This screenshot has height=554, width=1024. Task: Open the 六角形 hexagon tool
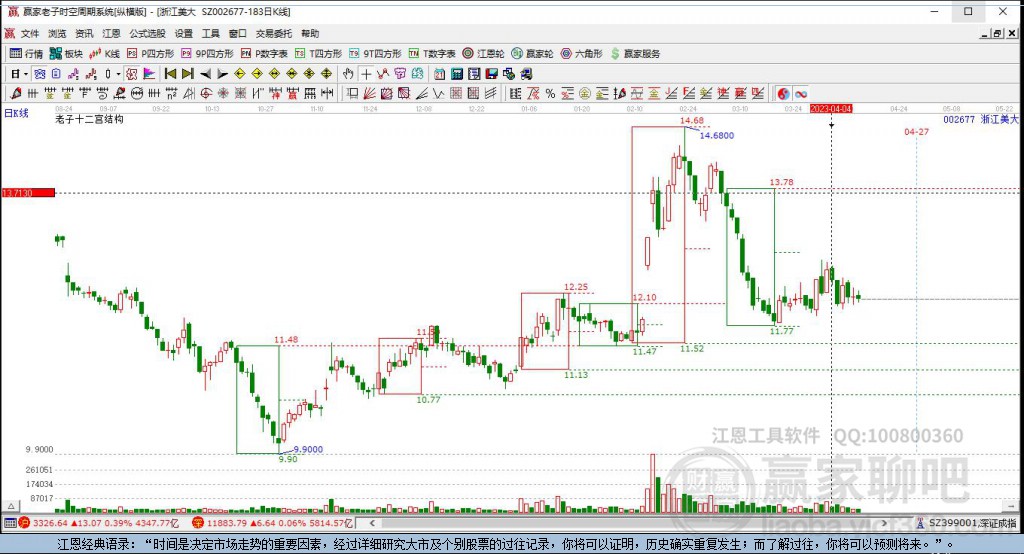pos(582,54)
